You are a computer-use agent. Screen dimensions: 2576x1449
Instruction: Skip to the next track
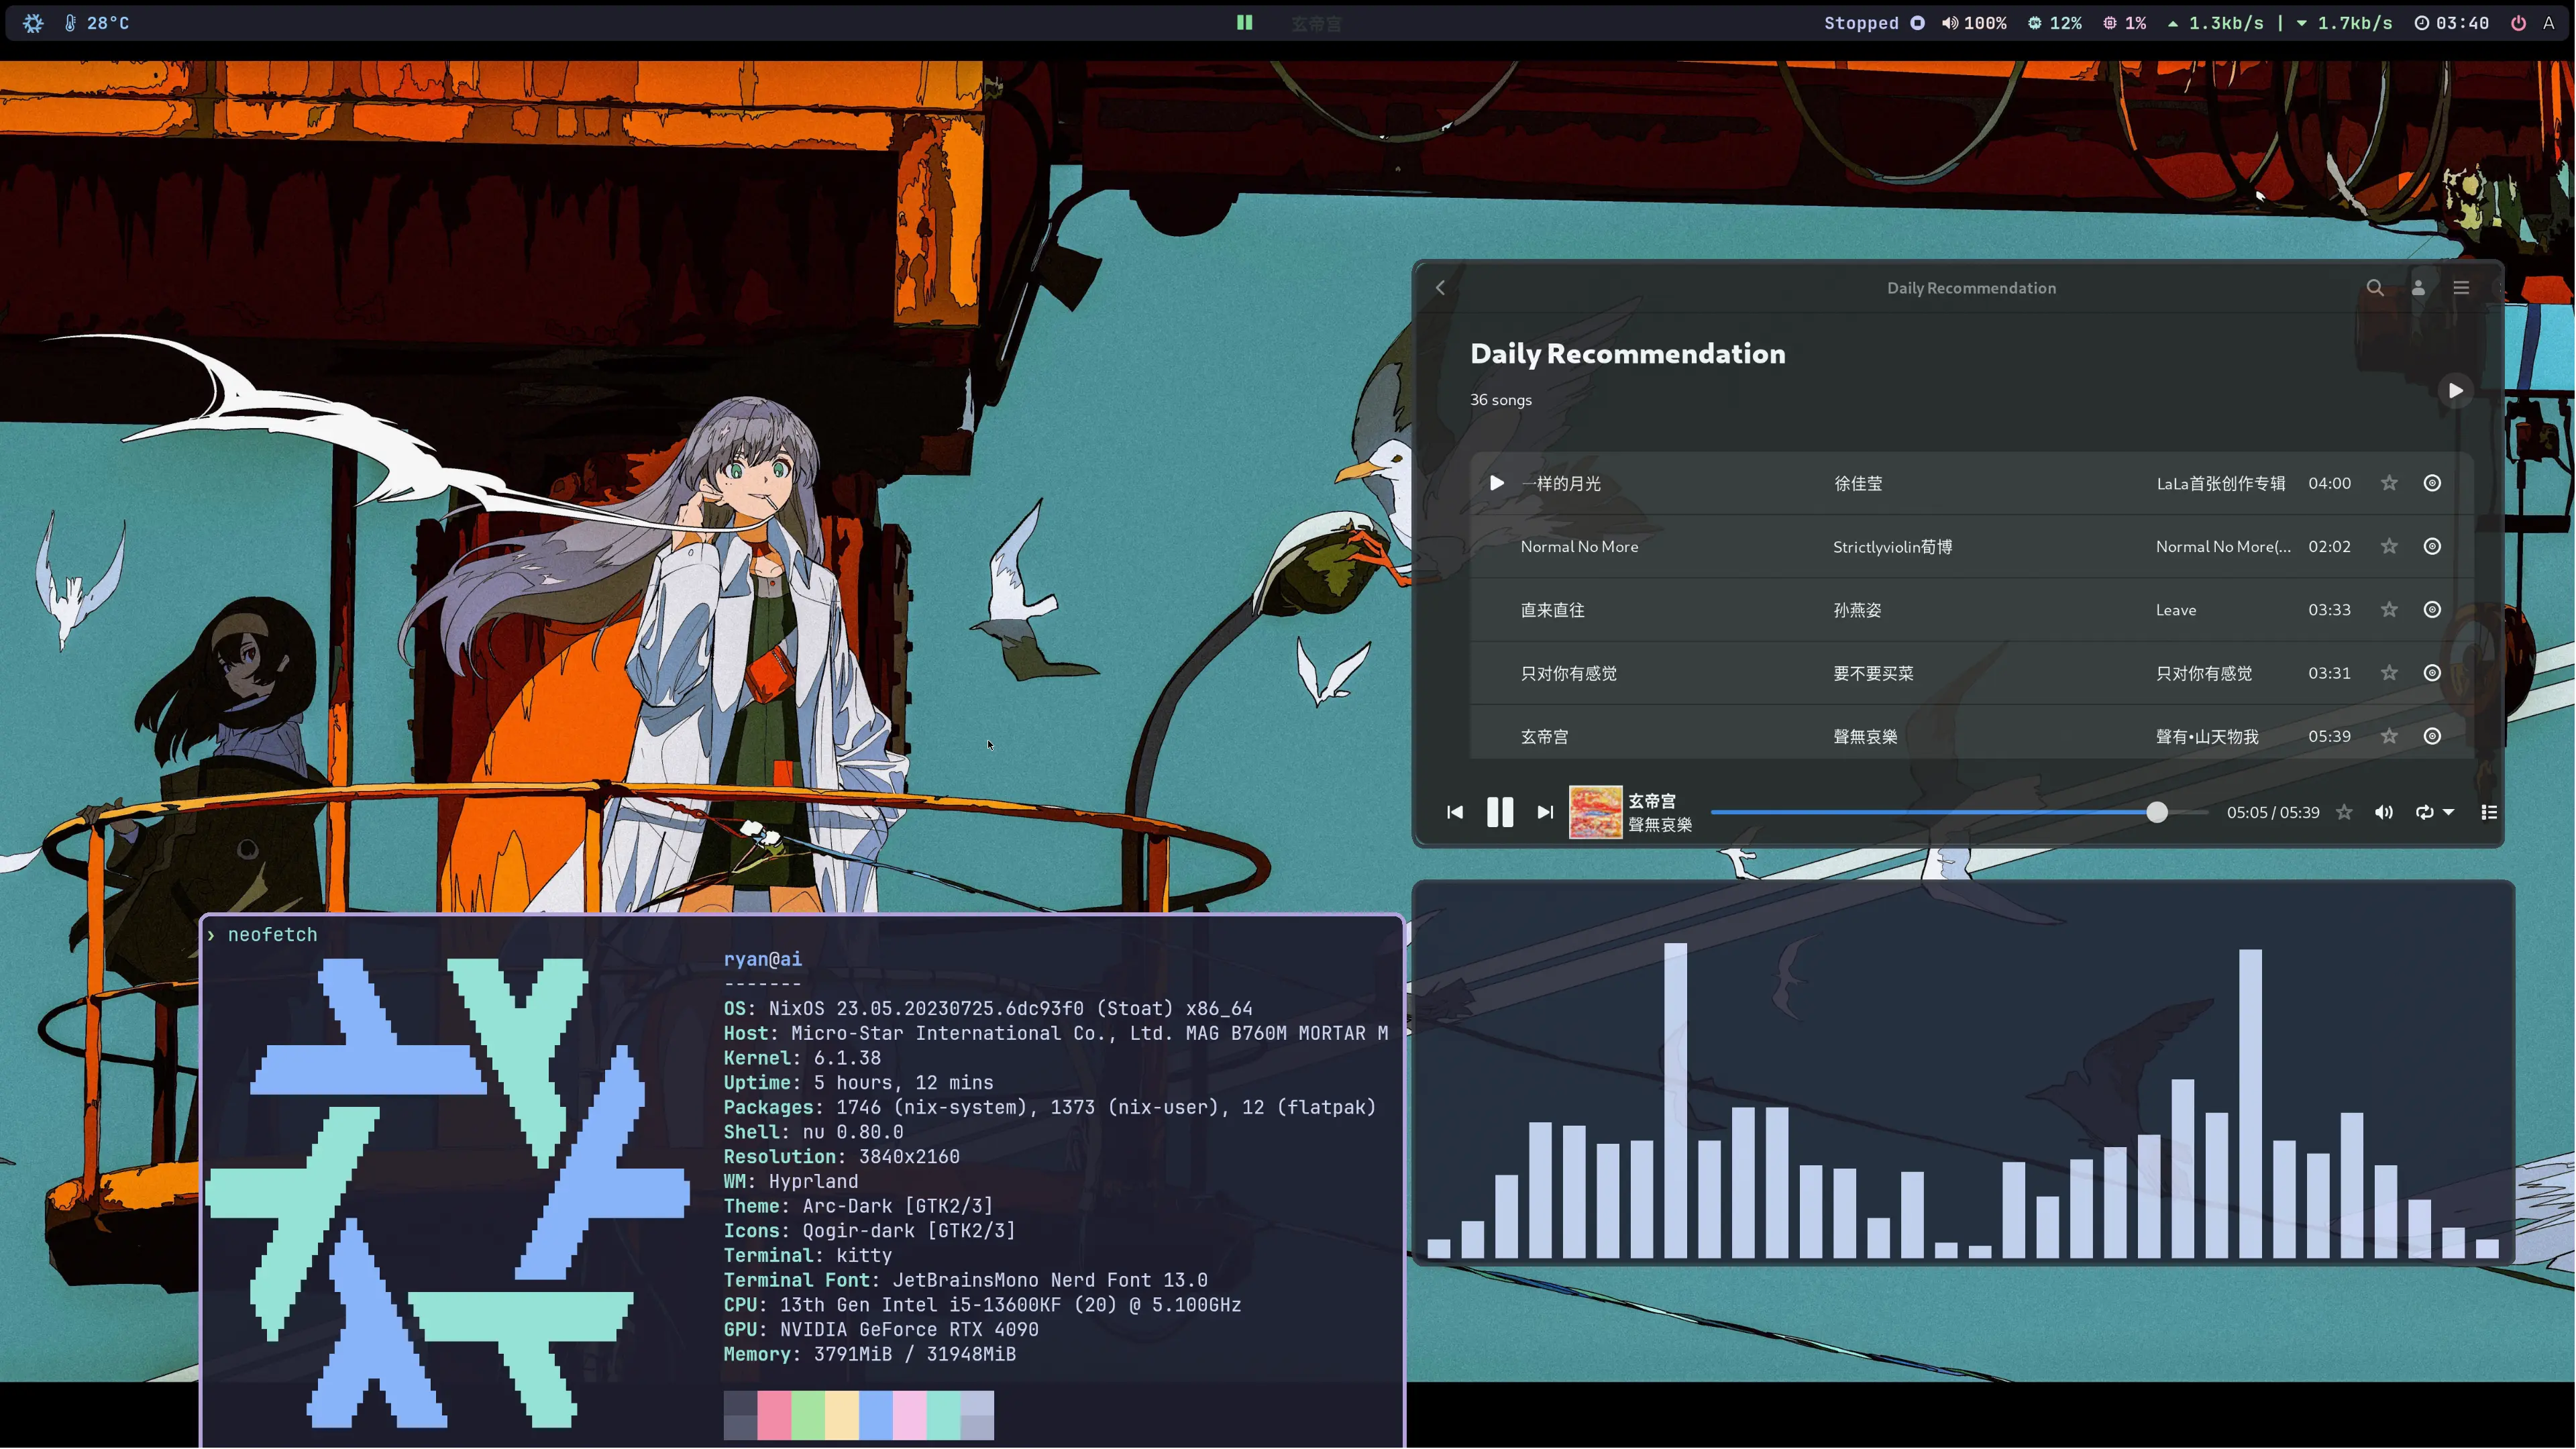pyautogui.click(x=1545, y=812)
